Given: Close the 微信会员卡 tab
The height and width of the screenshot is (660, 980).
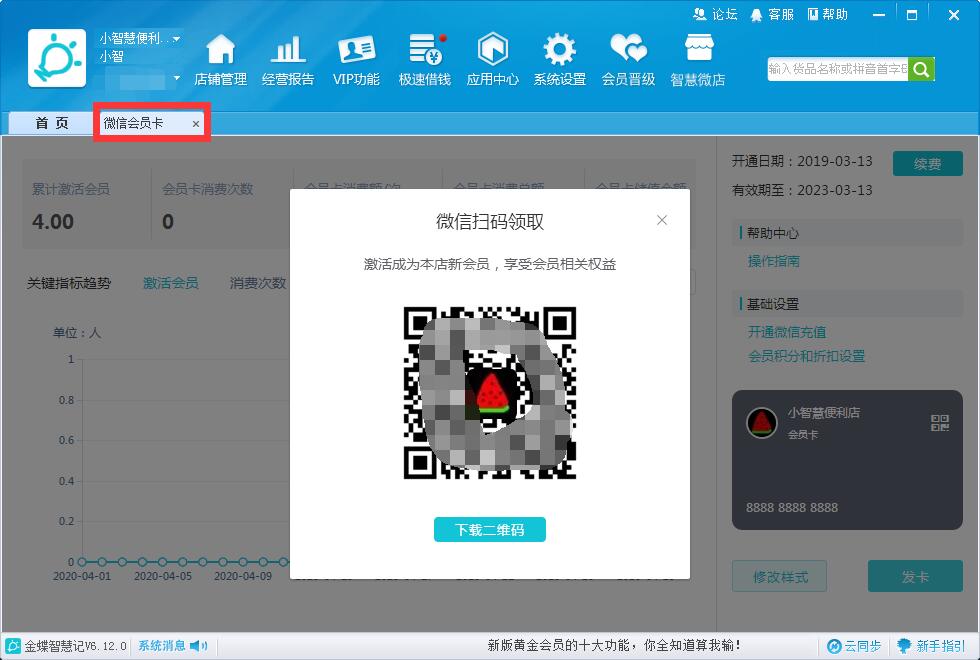Looking at the screenshot, I should pos(196,124).
